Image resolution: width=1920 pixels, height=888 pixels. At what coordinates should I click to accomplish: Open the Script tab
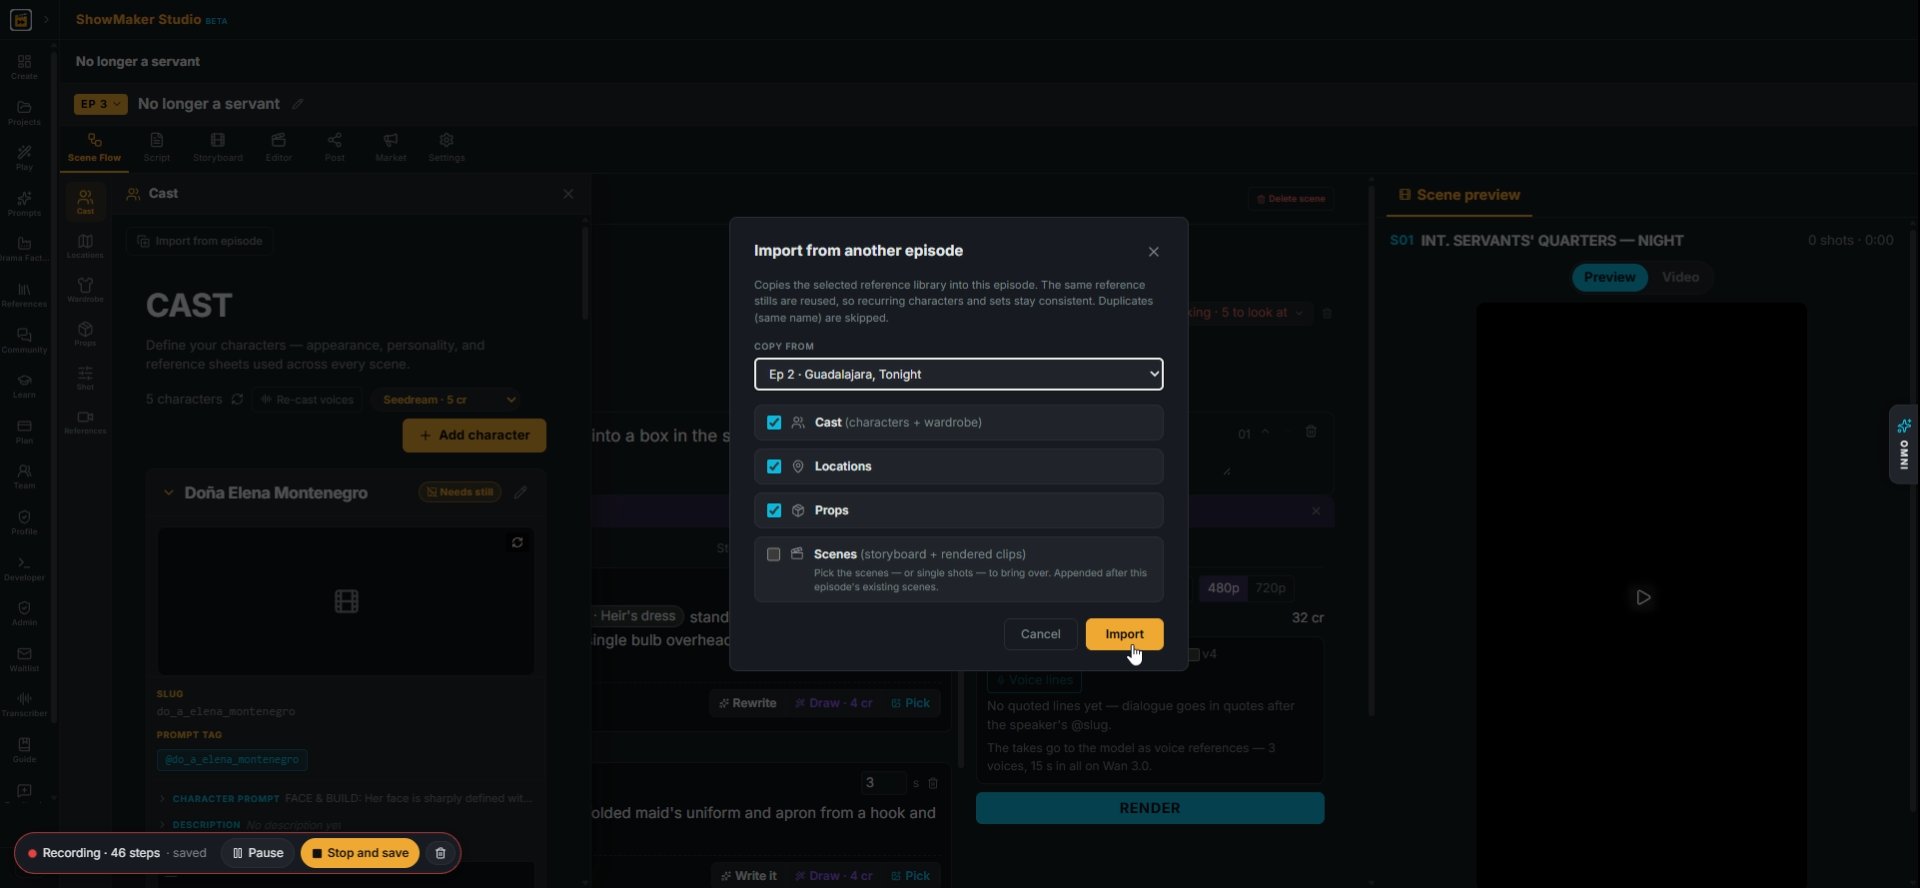point(156,147)
